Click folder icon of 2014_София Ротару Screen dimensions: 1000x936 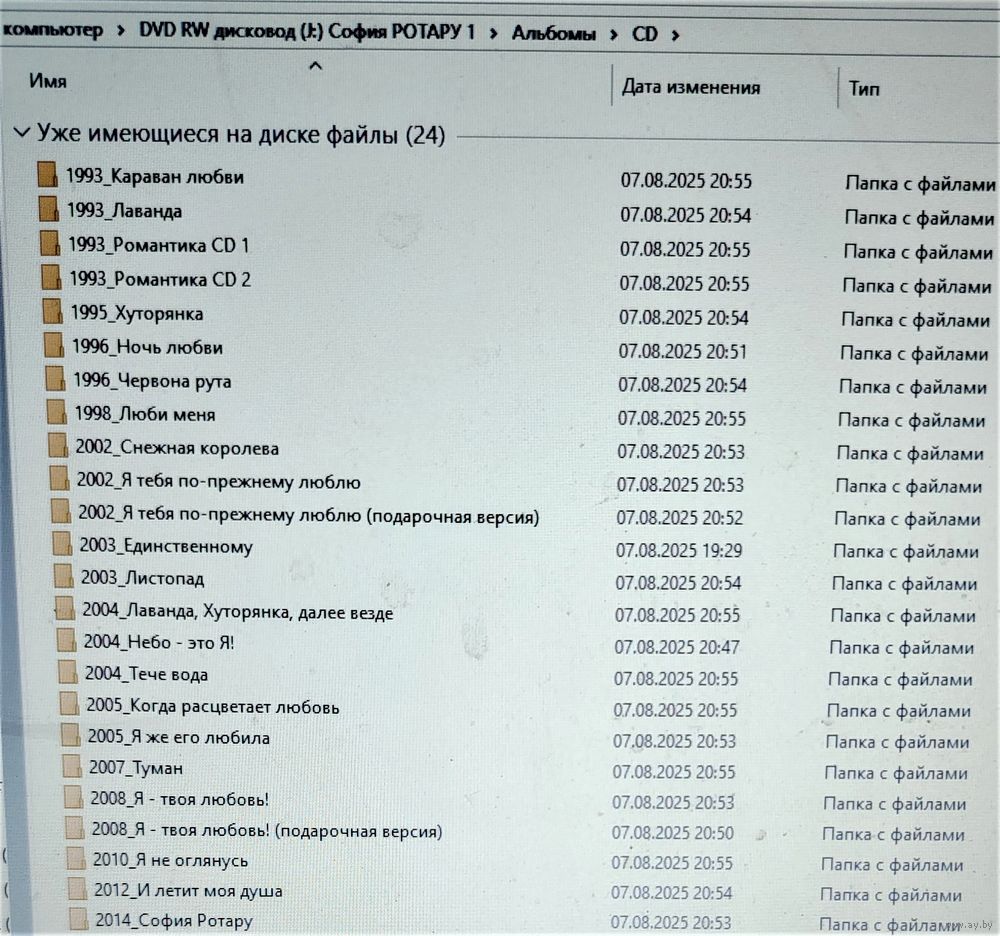click(x=78, y=919)
